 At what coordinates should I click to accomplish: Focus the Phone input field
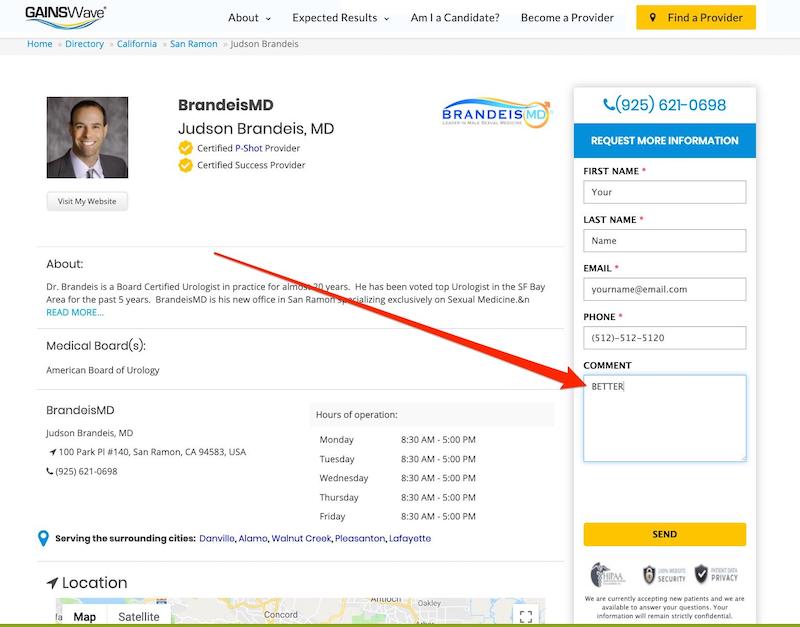[665, 338]
